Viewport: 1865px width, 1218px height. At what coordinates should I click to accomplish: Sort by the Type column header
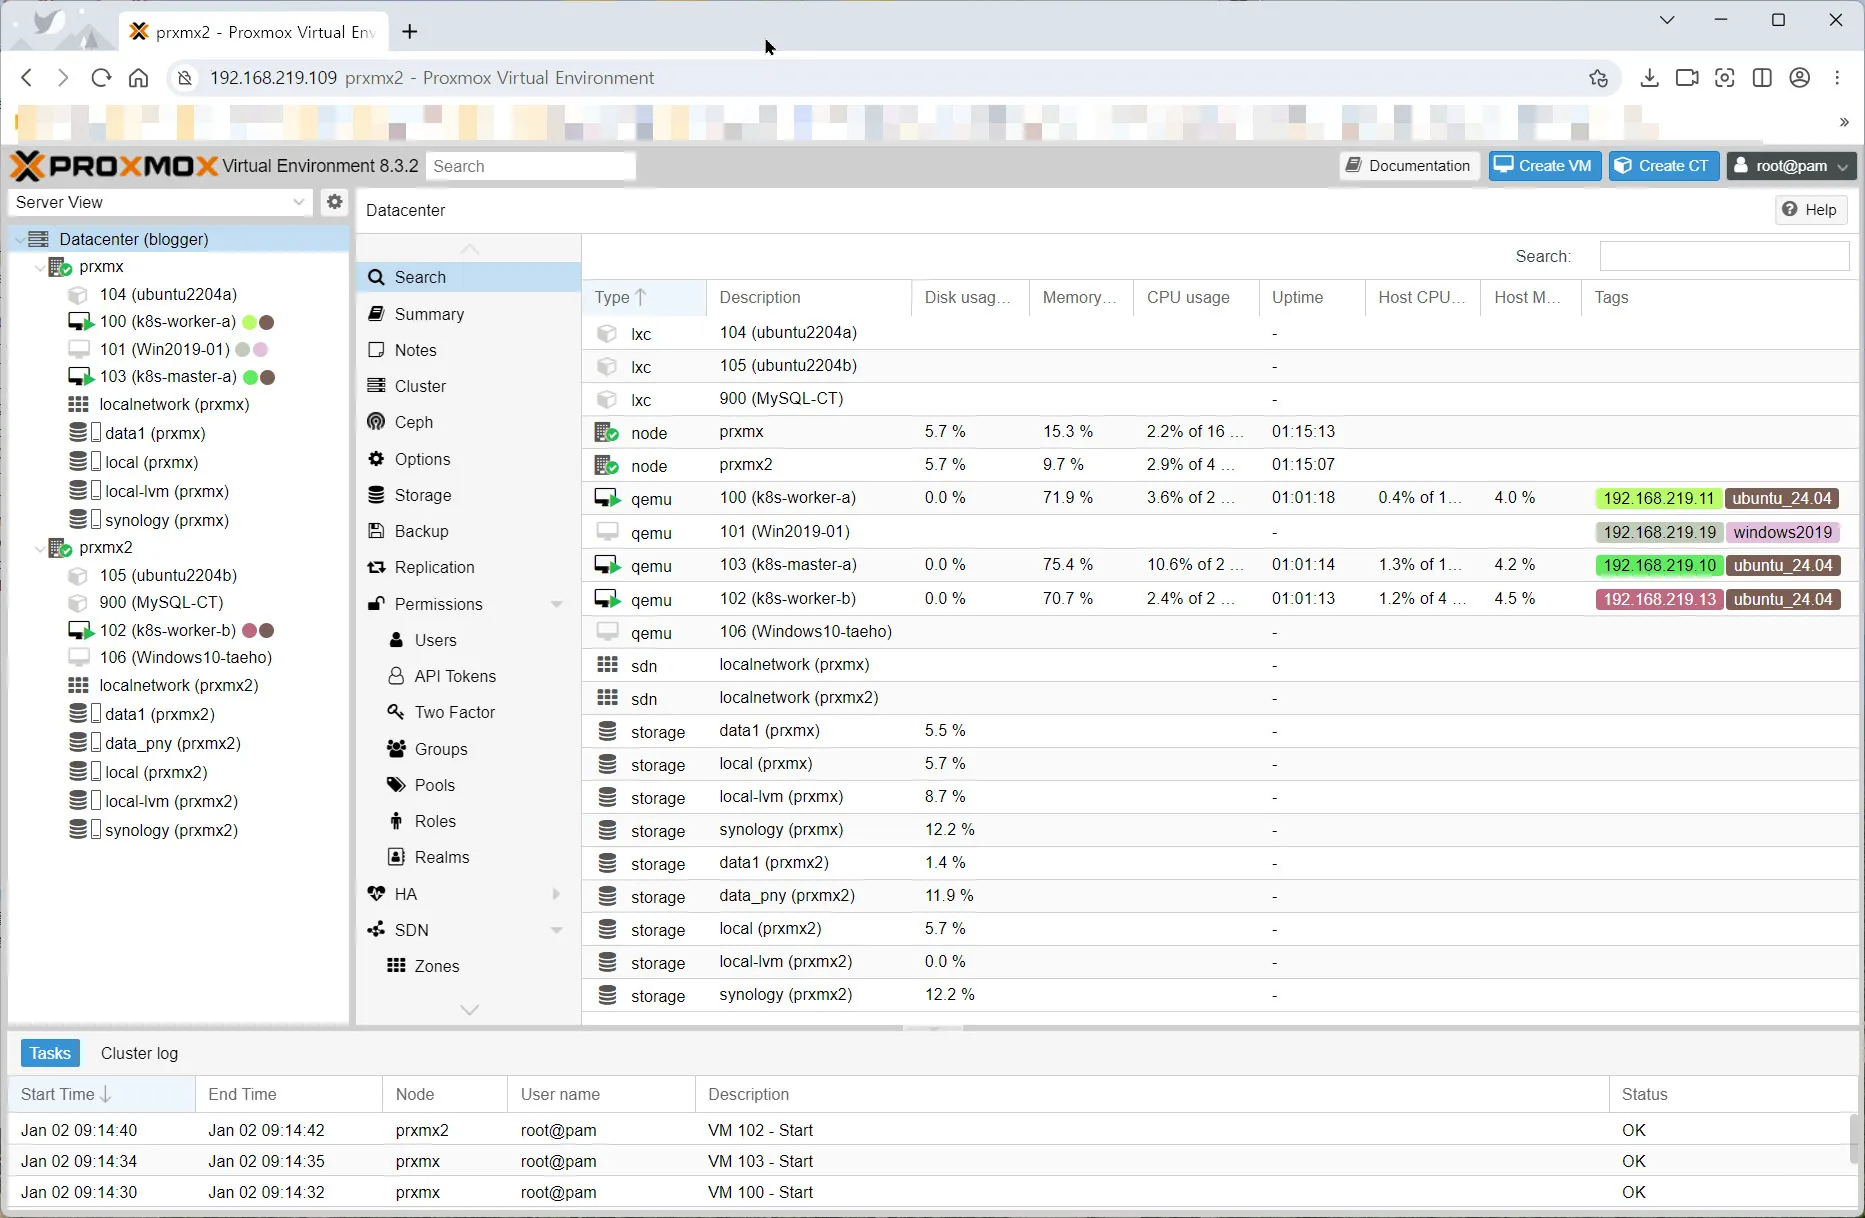pyautogui.click(x=644, y=297)
